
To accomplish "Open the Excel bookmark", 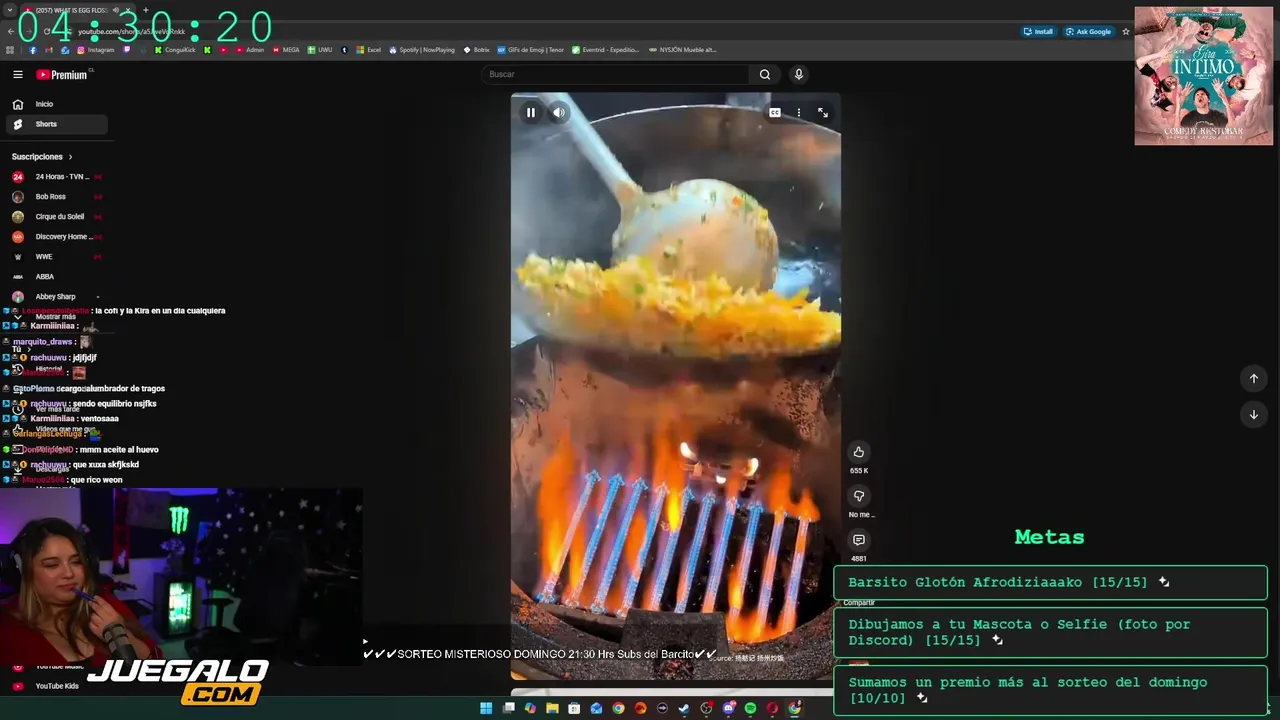I will 369,50.
